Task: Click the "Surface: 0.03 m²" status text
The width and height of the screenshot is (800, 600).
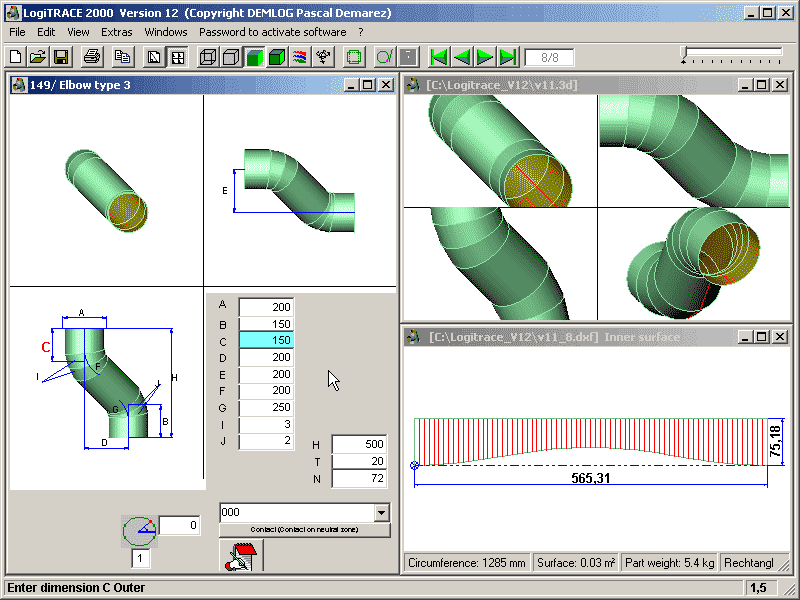Action: click(x=576, y=563)
